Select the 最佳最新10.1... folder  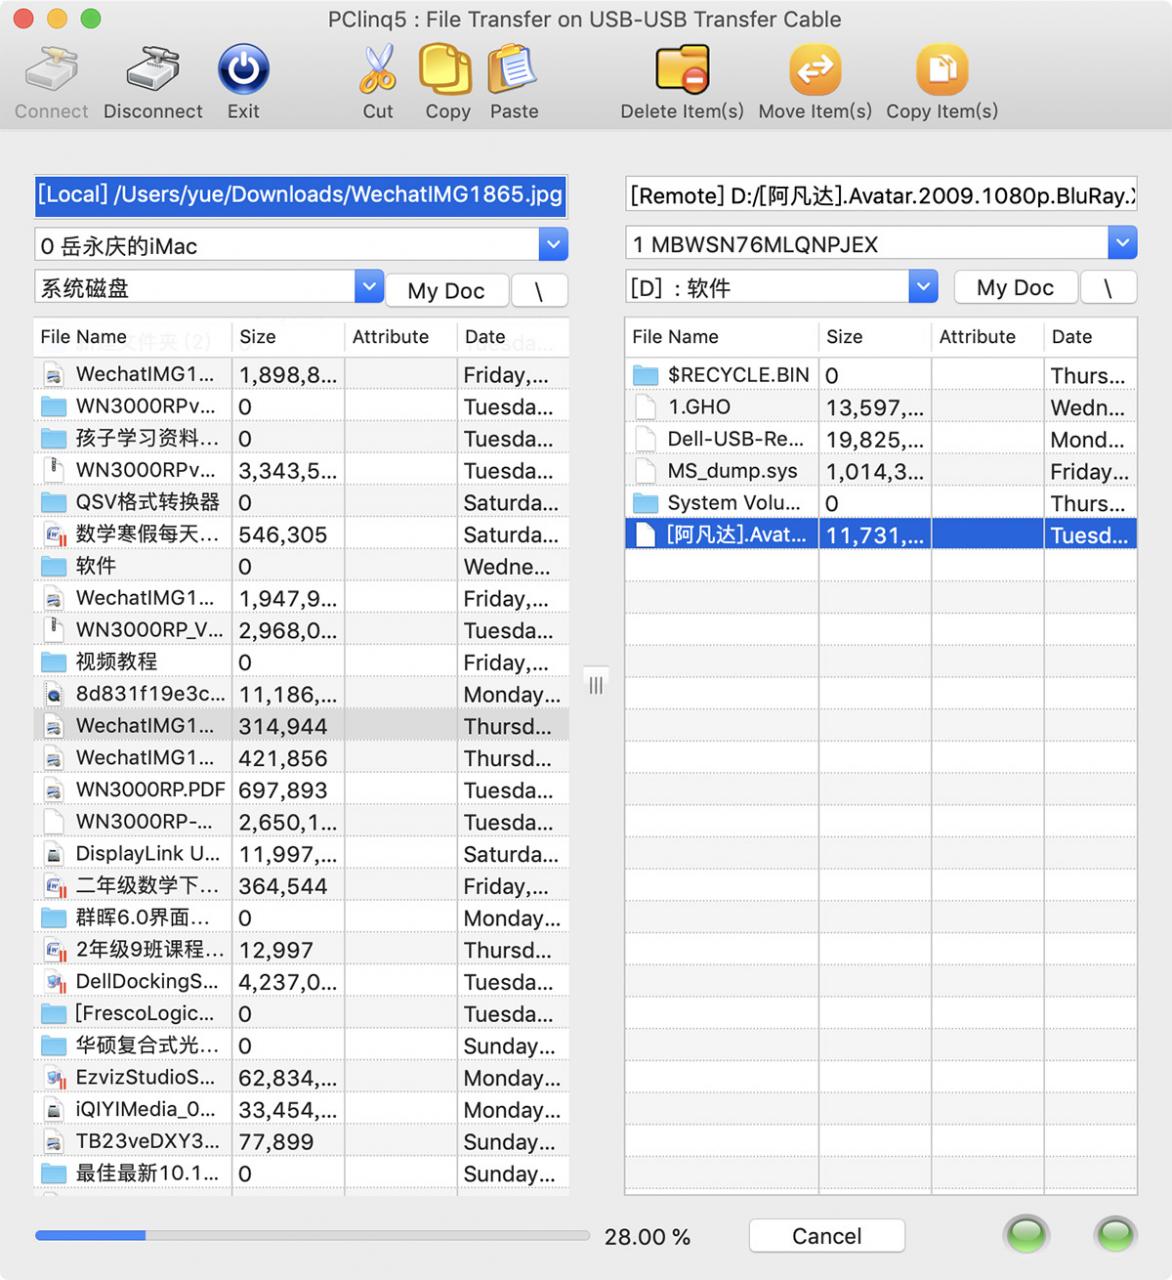[x=301, y=1174]
